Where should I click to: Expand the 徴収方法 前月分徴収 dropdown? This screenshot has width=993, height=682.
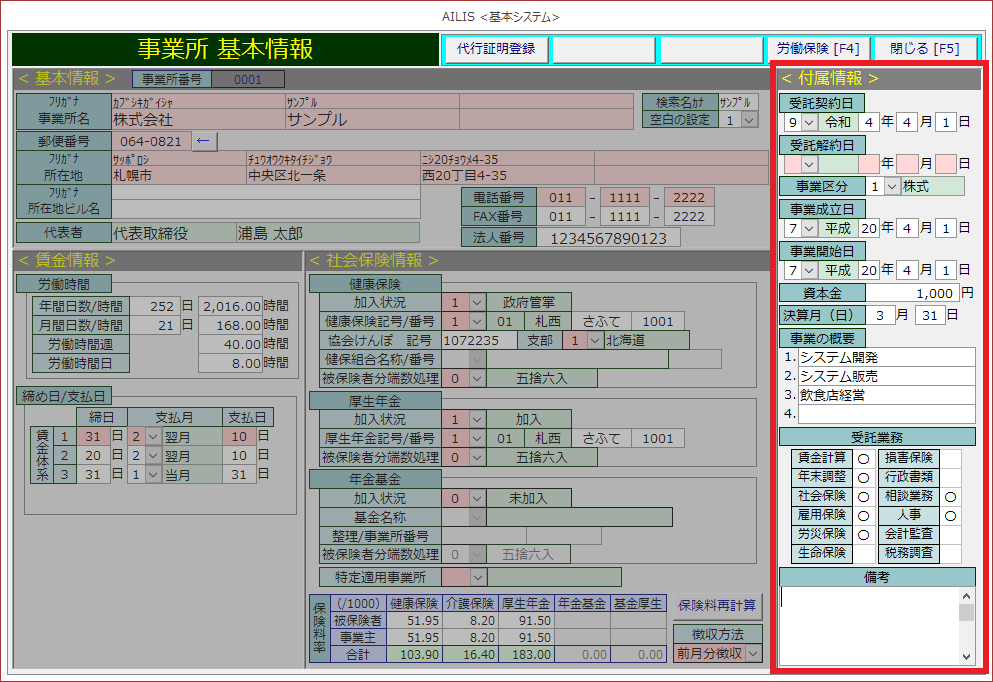point(751,653)
